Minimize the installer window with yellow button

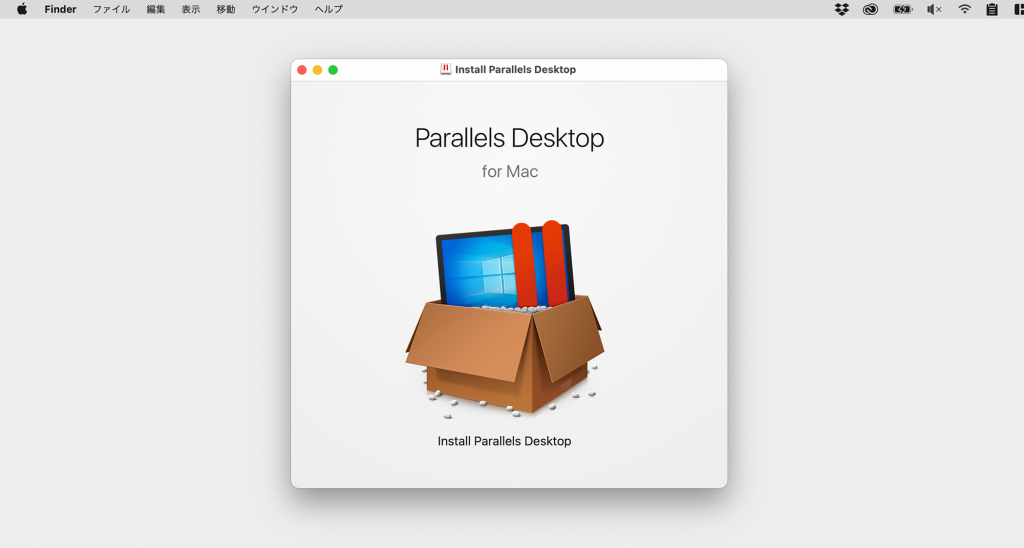[x=317, y=70]
